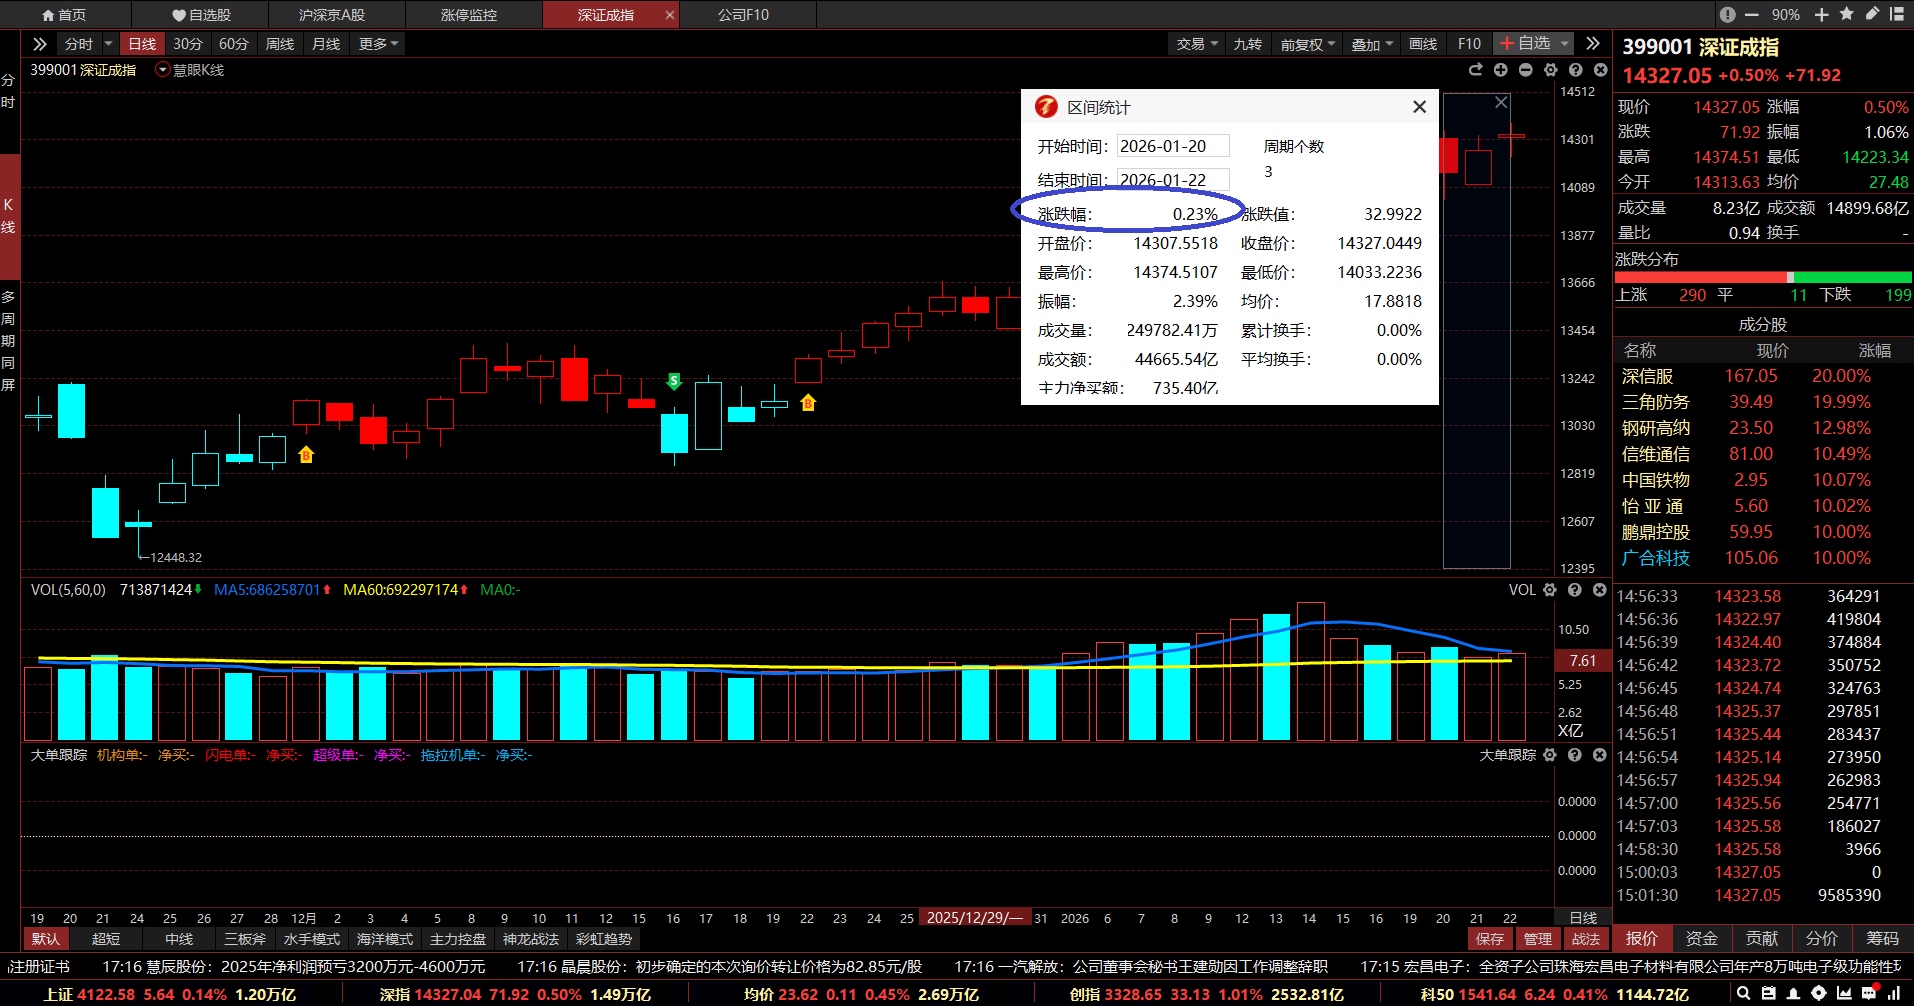The width and height of the screenshot is (1914, 1006).
Task: Click the 画线 drawing button
Action: [x=1423, y=44]
